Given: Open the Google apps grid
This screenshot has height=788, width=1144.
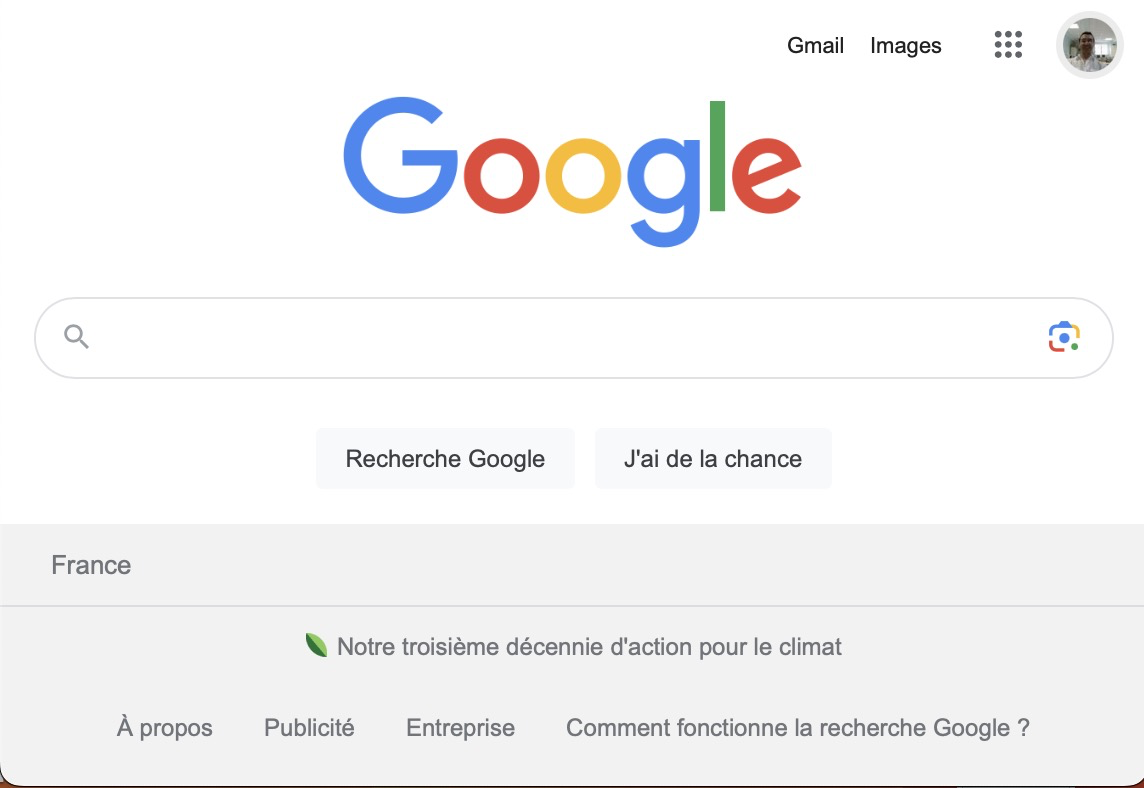Looking at the screenshot, I should pyautogui.click(x=1008, y=45).
